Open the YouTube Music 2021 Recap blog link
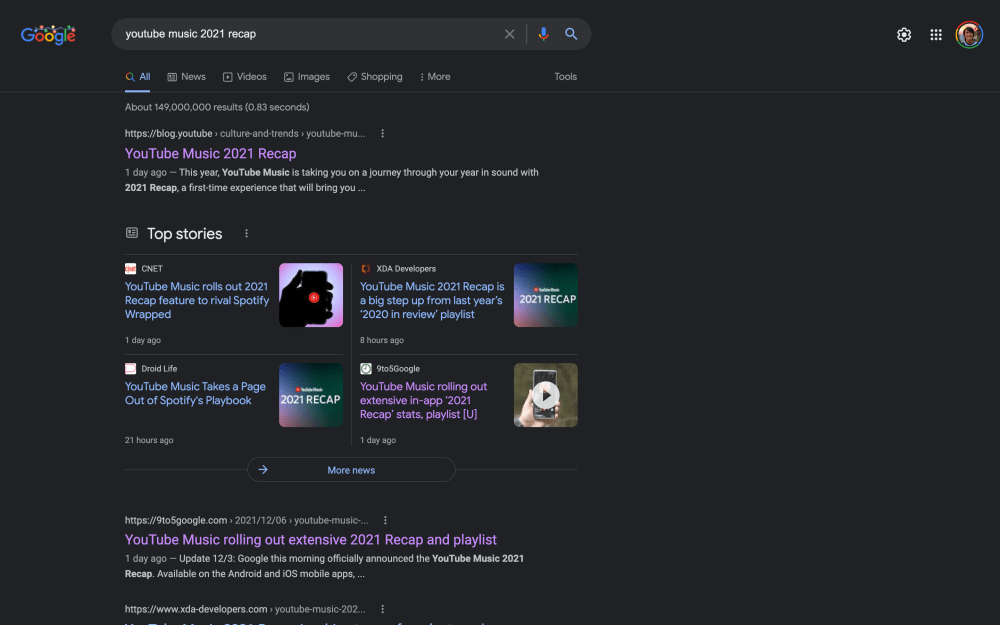1000x625 pixels. [210, 154]
